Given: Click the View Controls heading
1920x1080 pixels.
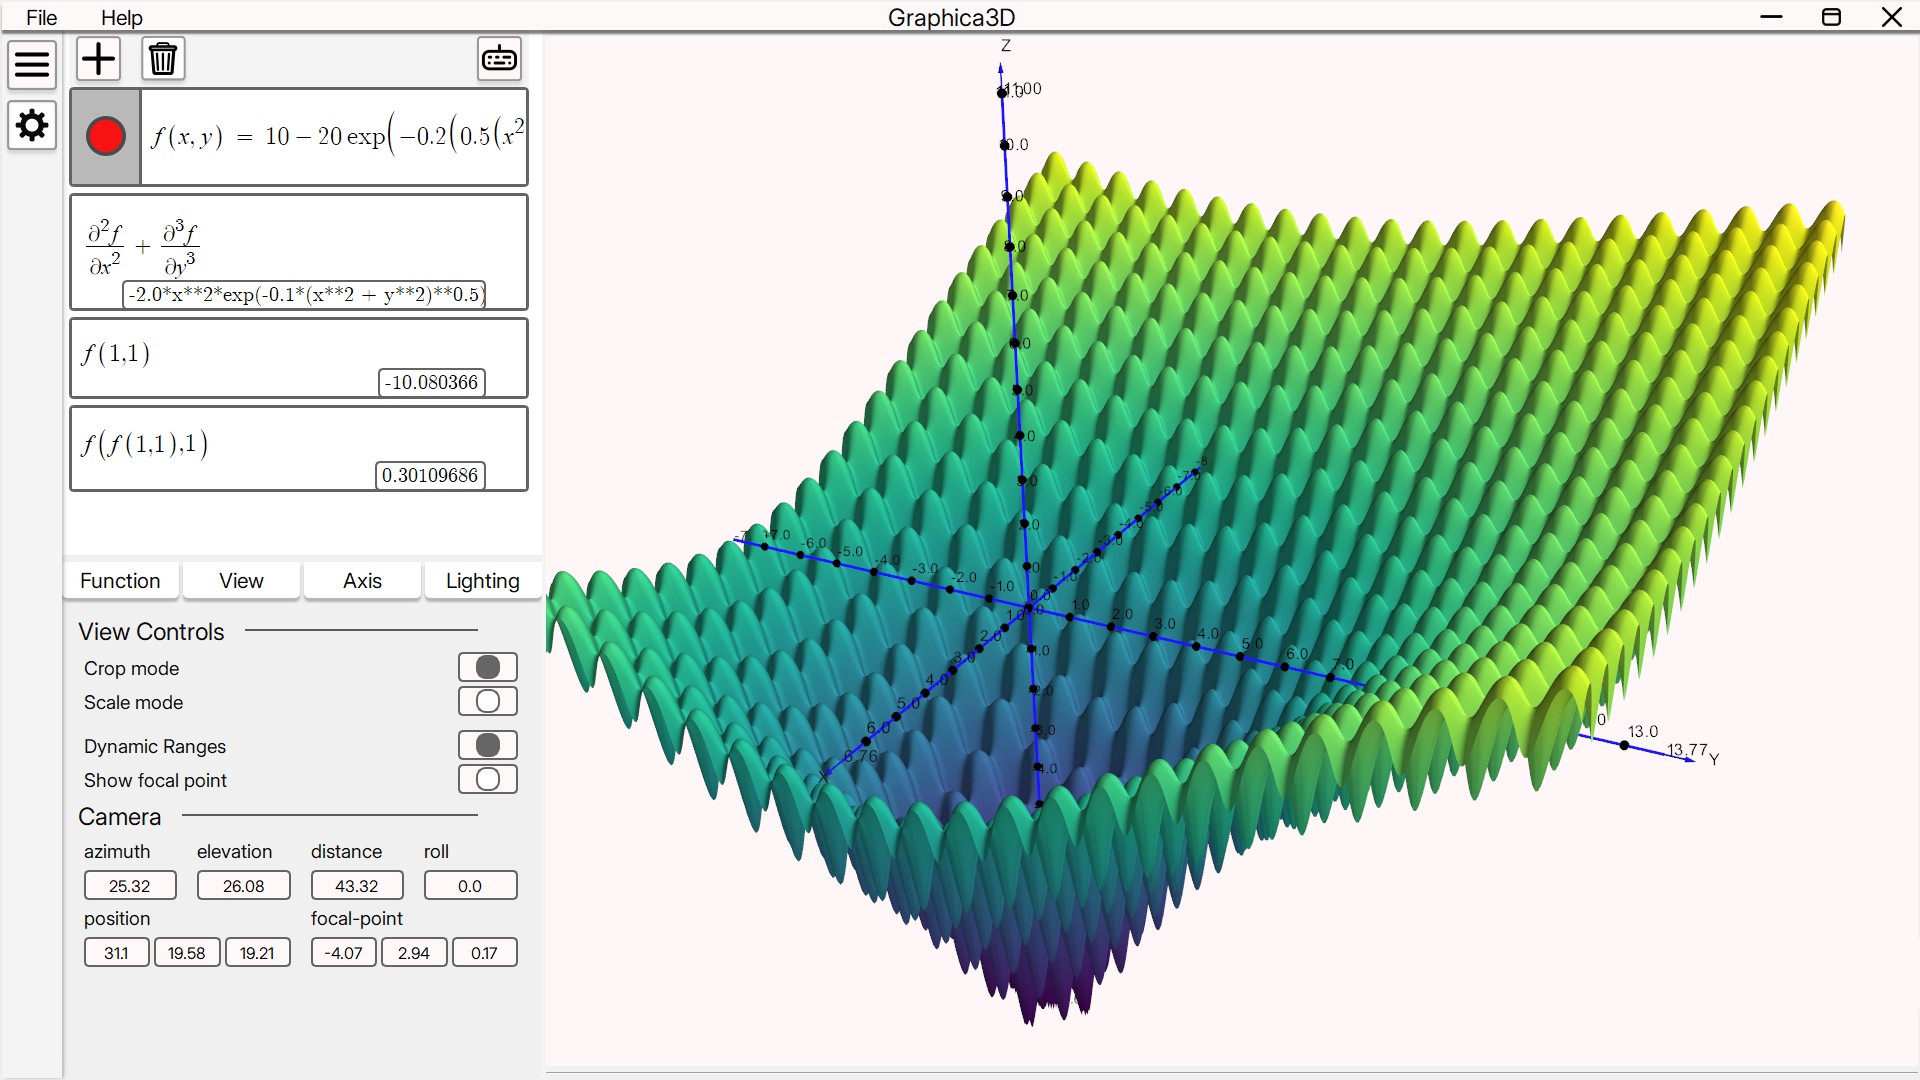Looking at the screenshot, I should 152,632.
